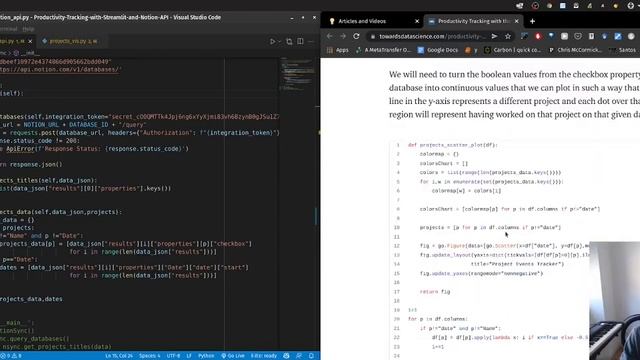Open a new browser tab with plus button
This screenshot has width=640, height=360.
coord(532,21)
